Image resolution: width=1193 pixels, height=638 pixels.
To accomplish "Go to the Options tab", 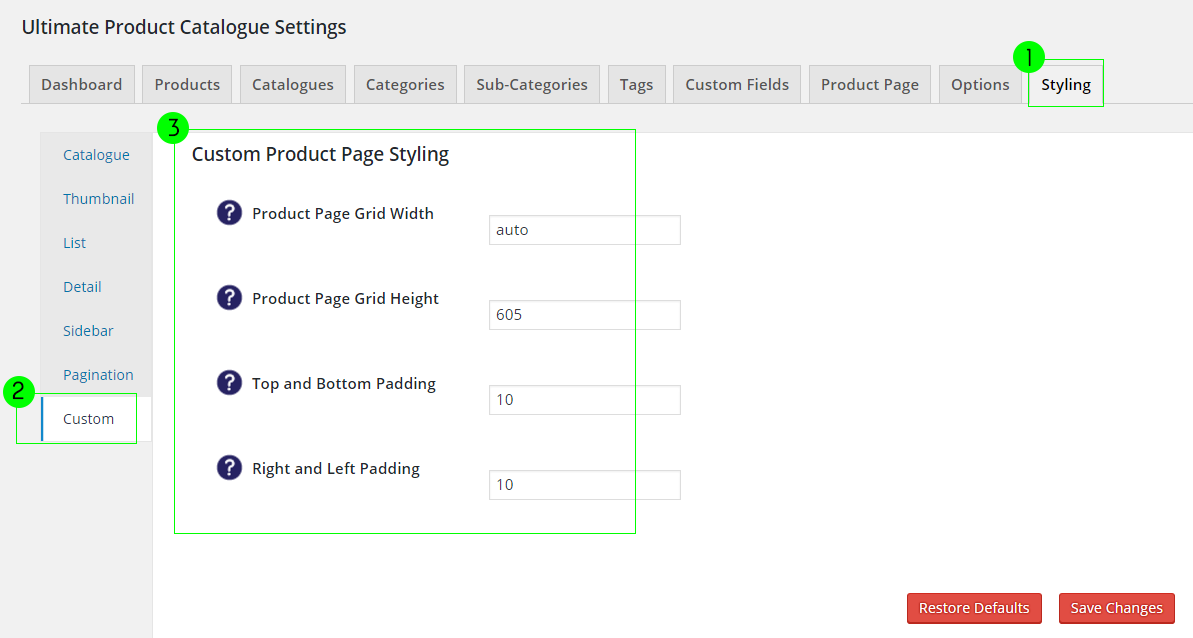I will [980, 84].
